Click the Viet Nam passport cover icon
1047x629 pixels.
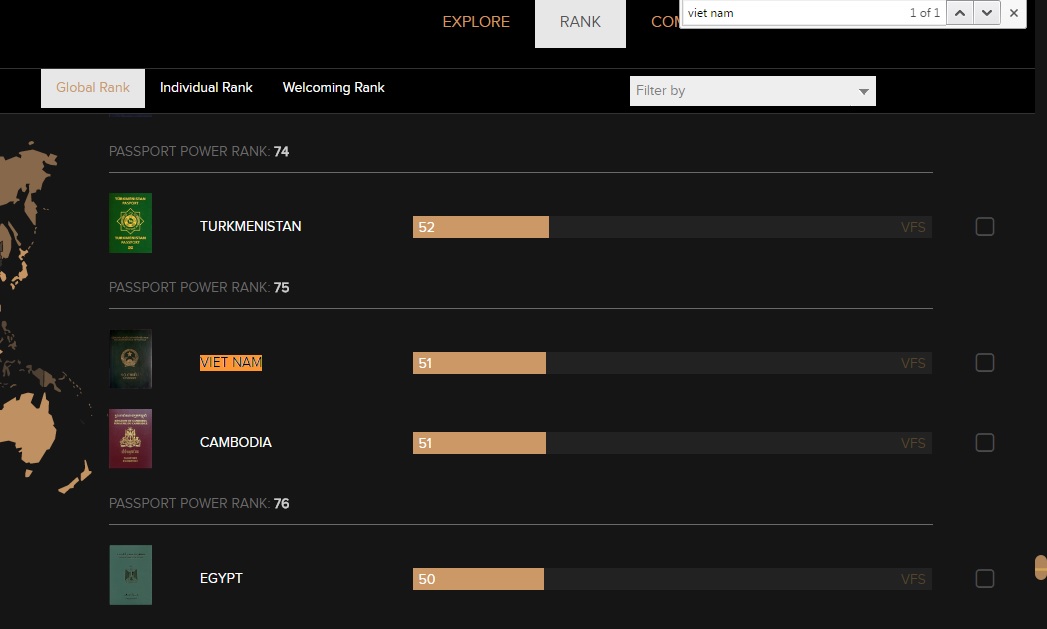130,359
